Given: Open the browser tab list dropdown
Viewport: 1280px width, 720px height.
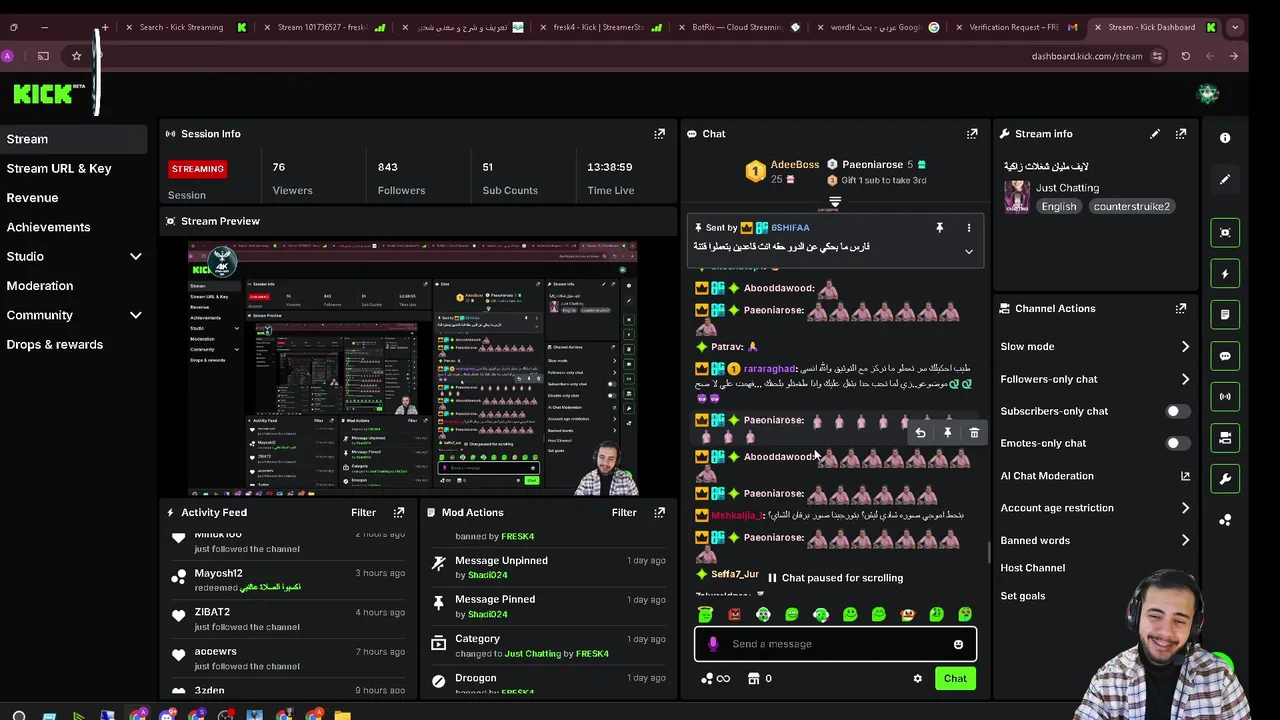Looking at the screenshot, I should (1235, 27).
